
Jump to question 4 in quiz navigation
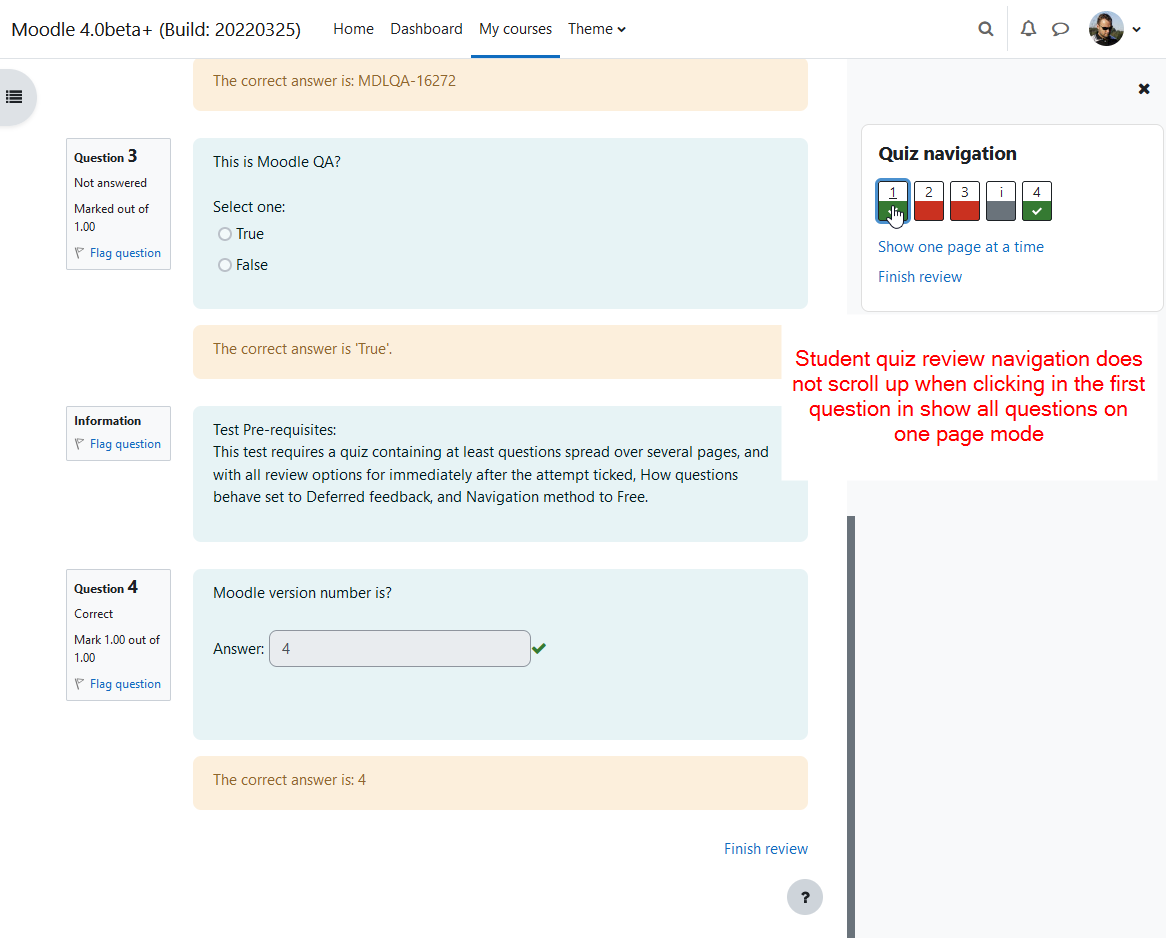(x=1037, y=201)
